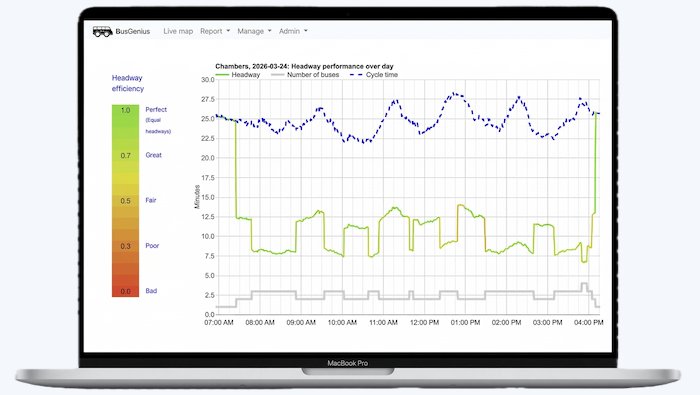Click the '25.0' y-axis value
This screenshot has width=700, height=395.
pos(208,119)
